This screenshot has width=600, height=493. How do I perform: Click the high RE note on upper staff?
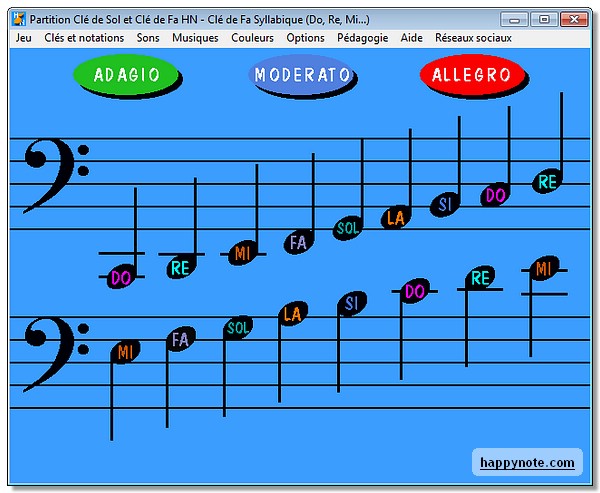coord(547,181)
